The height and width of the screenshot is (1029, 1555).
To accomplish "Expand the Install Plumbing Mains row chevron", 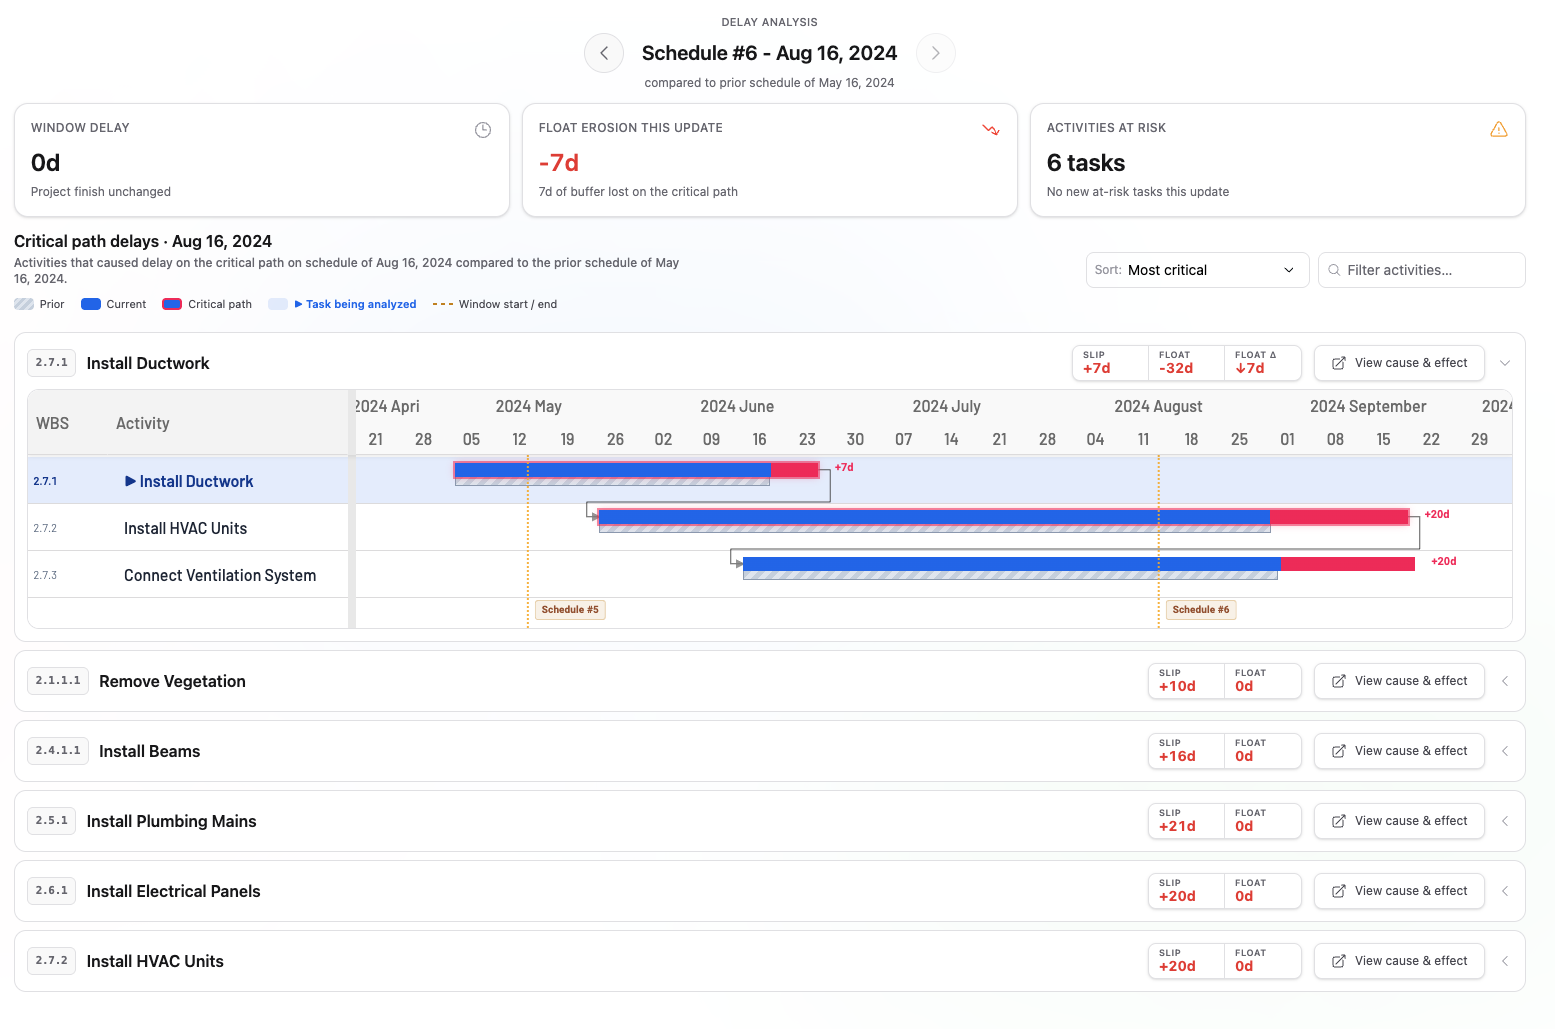I will point(1505,821).
